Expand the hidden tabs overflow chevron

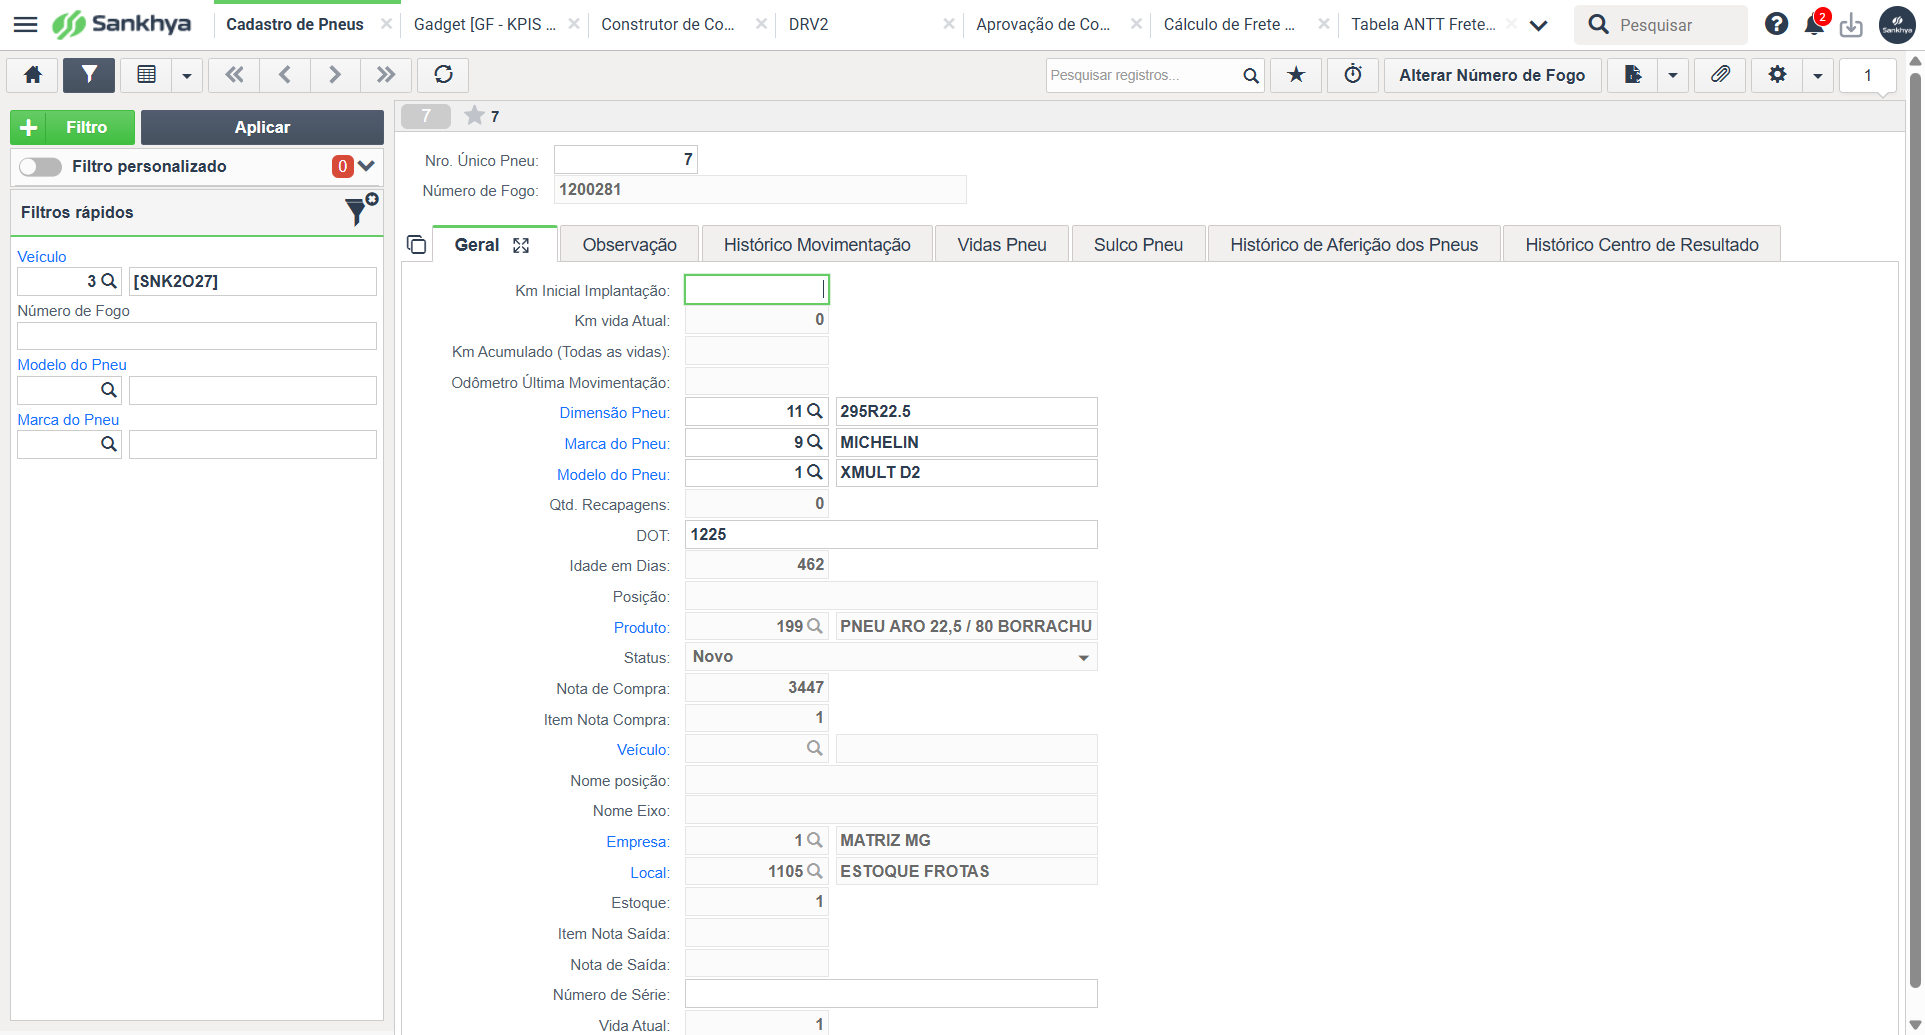[x=1539, y=26]
